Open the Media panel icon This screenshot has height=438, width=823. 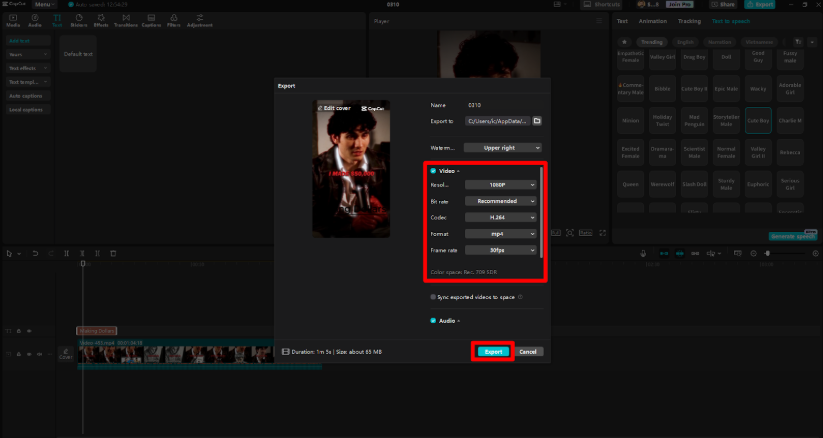click(x=13, y=20)
